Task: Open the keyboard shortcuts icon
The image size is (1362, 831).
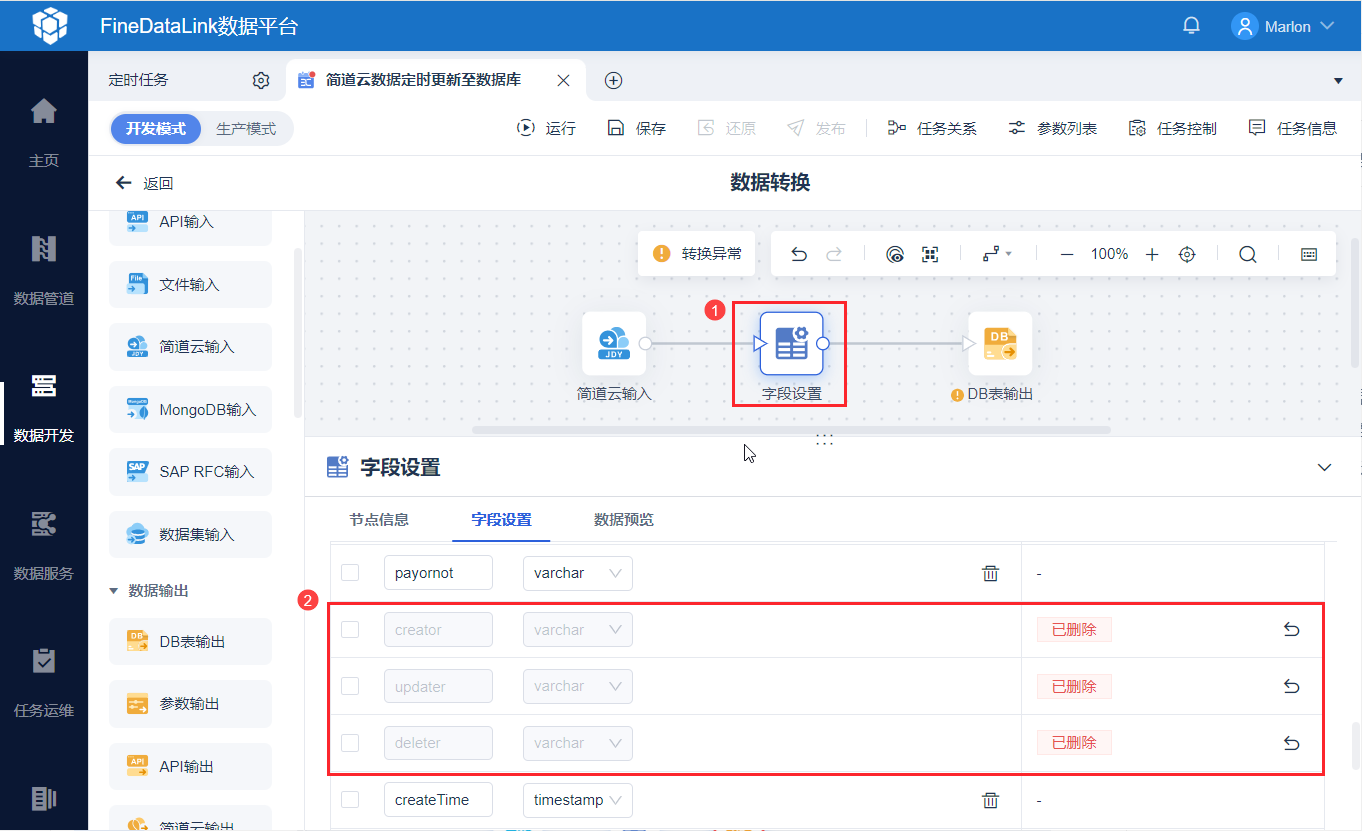Action: 1309,254
